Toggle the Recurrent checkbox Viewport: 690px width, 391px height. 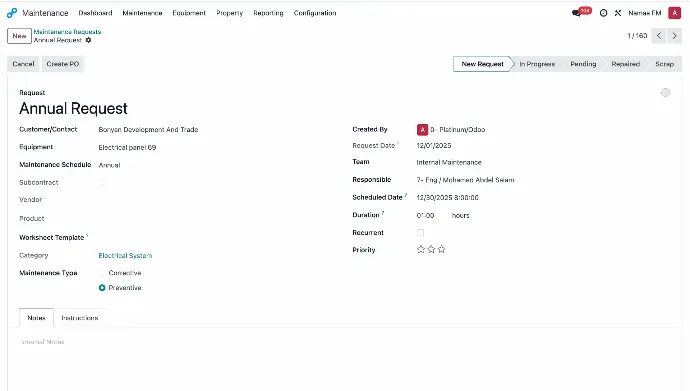tap(420, 233)
